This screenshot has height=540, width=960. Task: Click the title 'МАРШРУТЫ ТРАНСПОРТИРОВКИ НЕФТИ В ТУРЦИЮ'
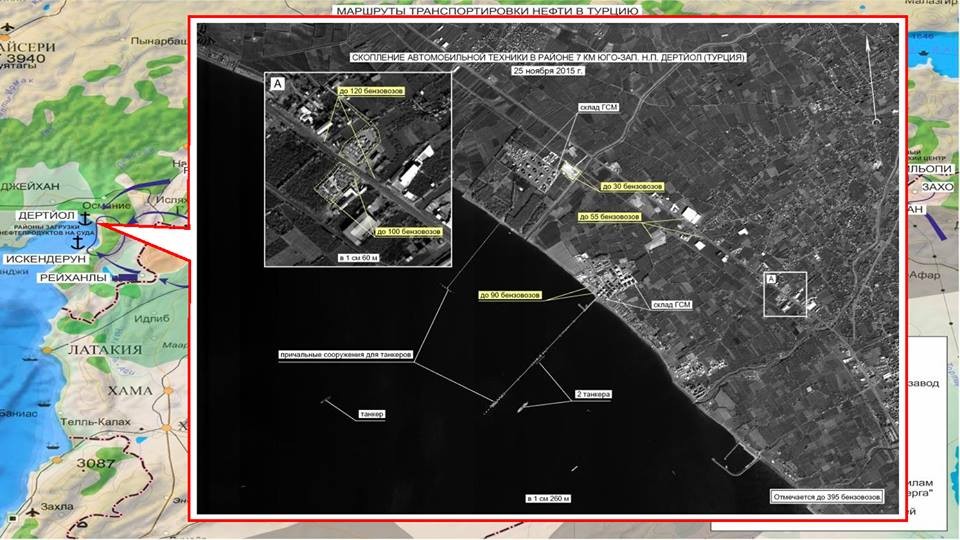click(470, 9)
